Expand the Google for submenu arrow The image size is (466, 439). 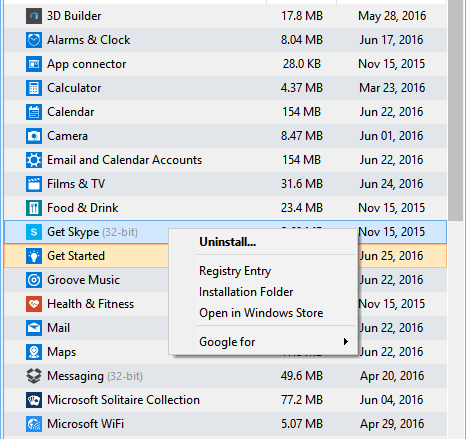pos(346,342)
